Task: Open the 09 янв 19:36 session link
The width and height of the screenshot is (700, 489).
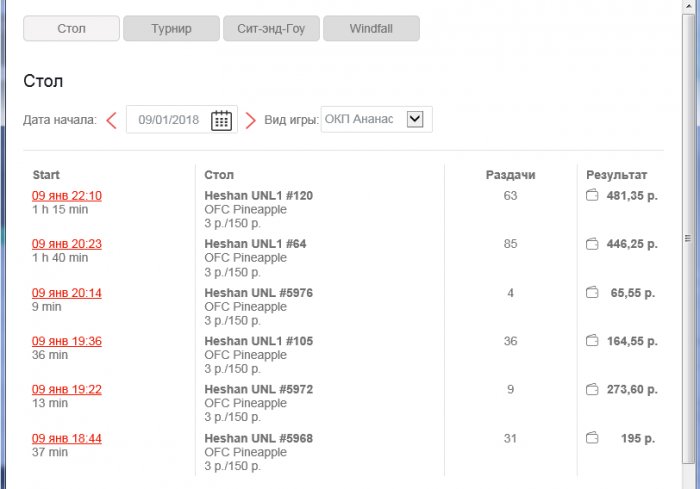Action: click(x=67, y=341)
